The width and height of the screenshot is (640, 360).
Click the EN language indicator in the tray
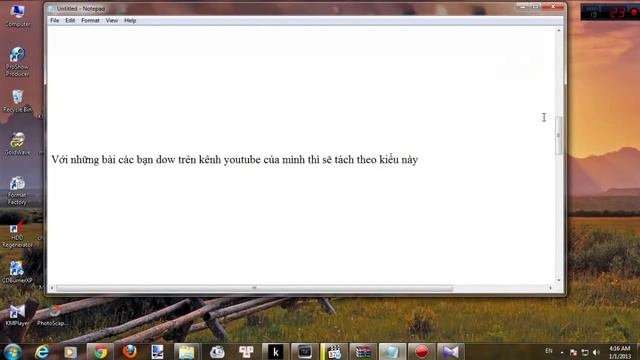point(549,351)
